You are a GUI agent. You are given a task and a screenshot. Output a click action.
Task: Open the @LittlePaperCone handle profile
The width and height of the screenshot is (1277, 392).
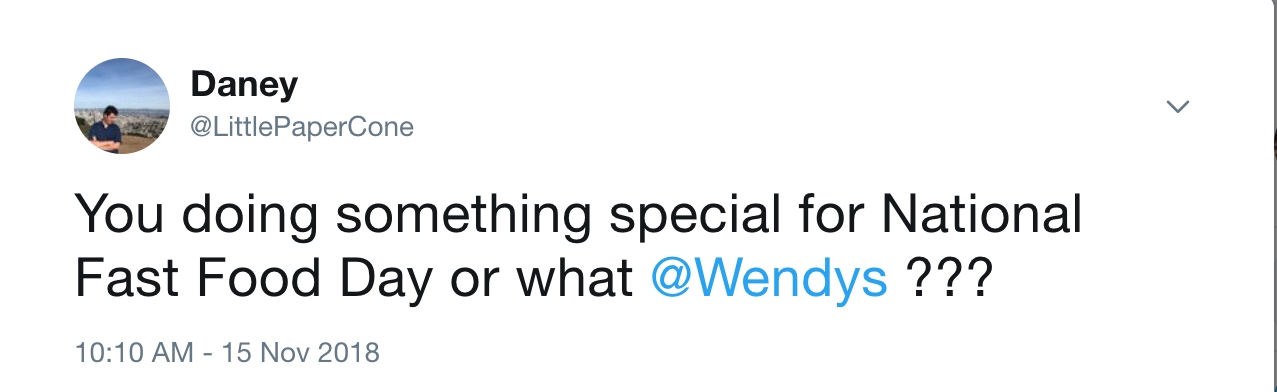(302, 127)
